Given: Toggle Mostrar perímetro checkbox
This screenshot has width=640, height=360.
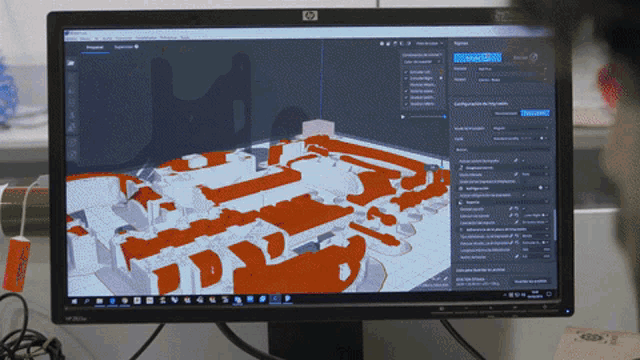Looking at the screenshot, I should pyautogui.click(x=406, y=98).
